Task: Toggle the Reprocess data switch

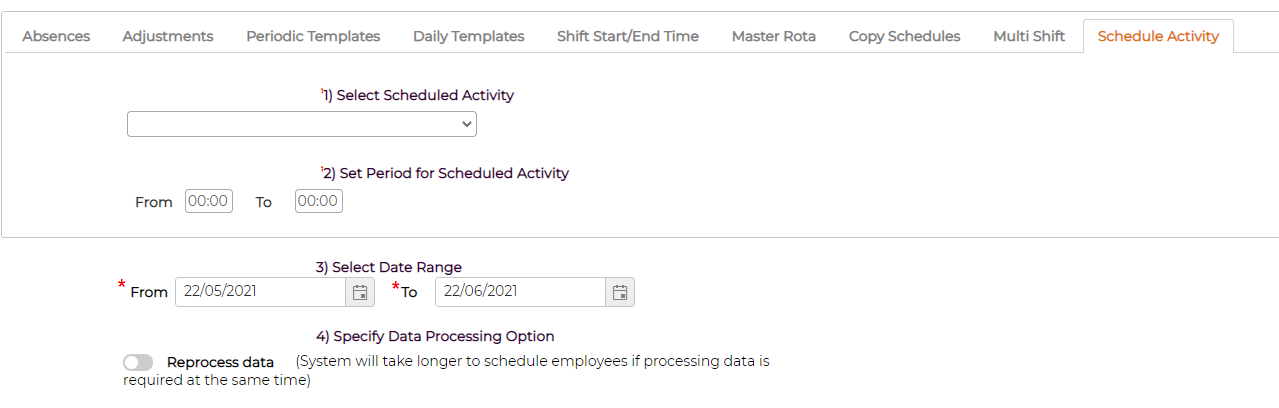Action: pos(138,362)
